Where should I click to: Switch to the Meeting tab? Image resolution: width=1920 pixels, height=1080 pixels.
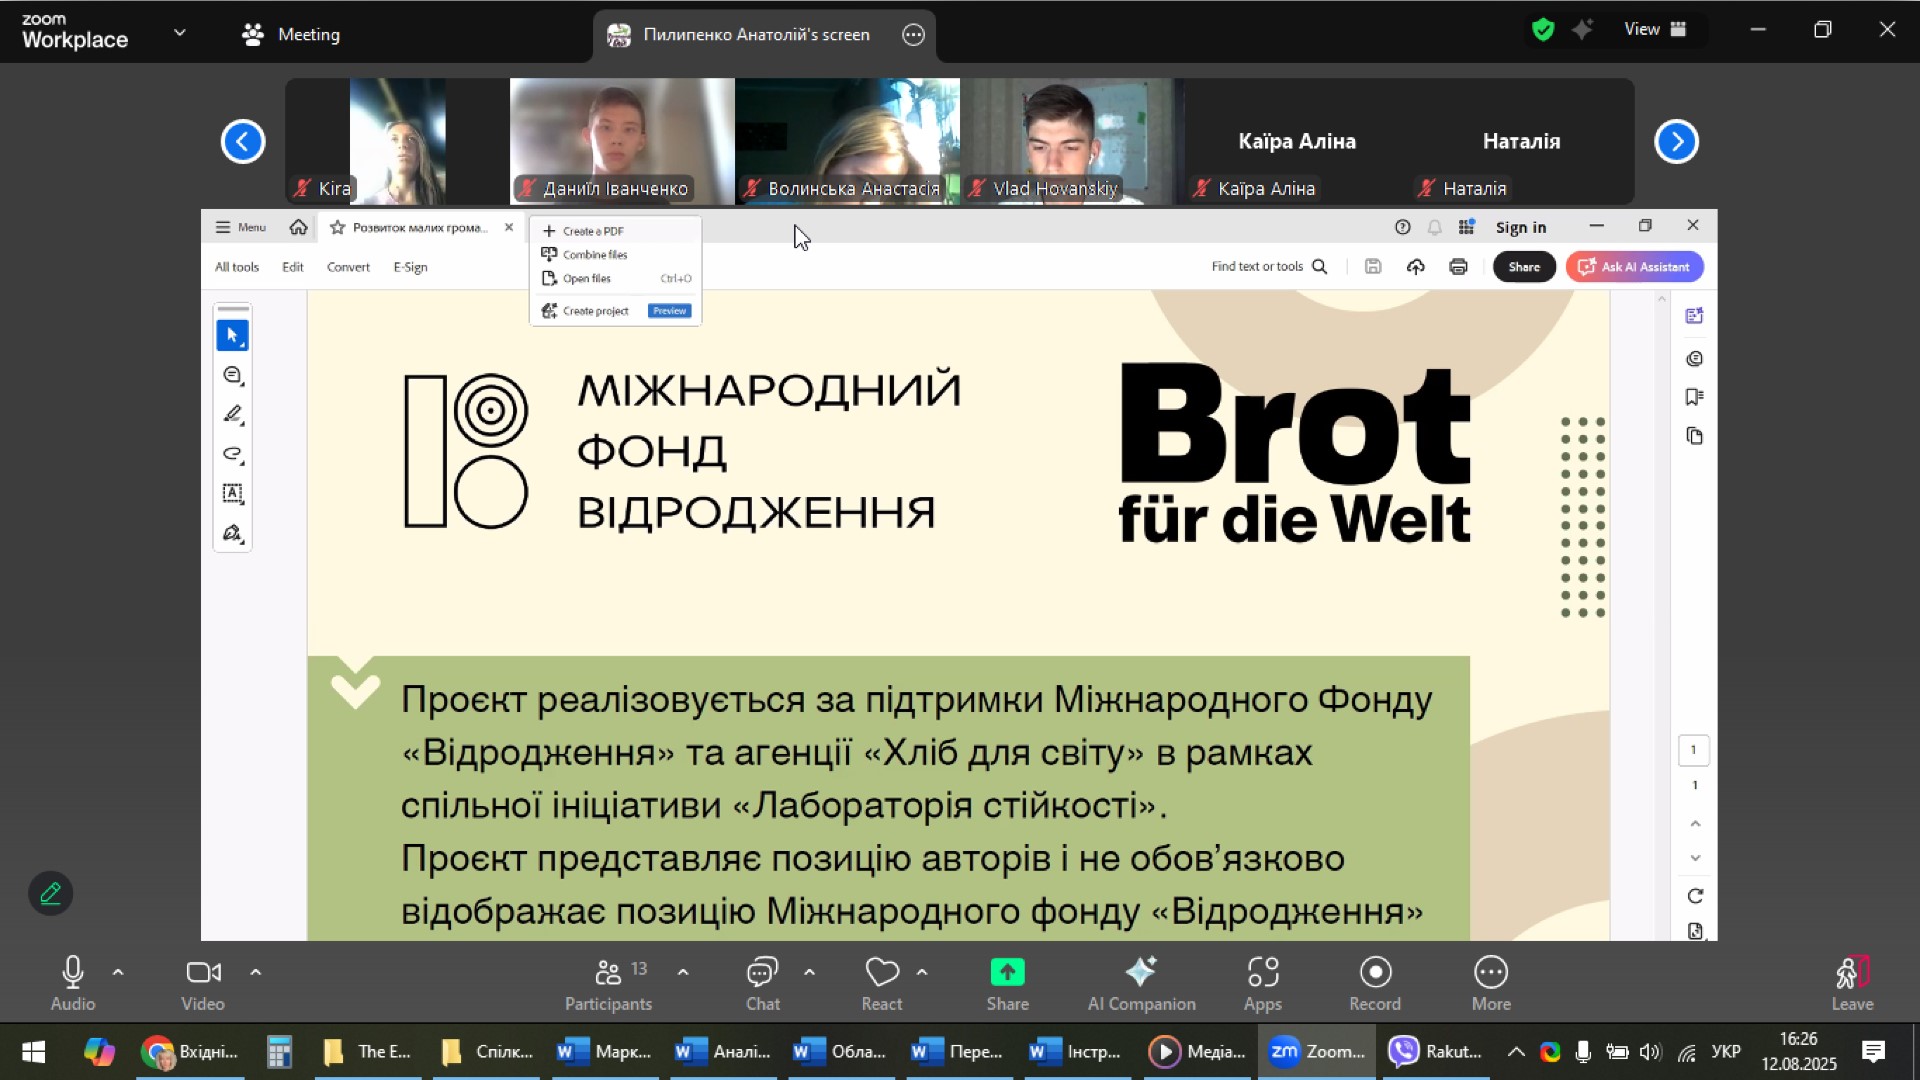(291, 34)
